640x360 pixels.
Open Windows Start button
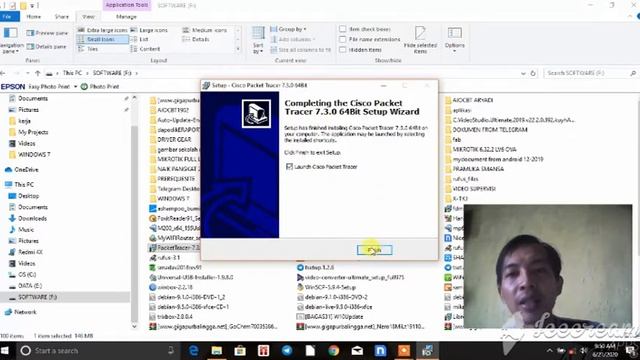point(5,350)
